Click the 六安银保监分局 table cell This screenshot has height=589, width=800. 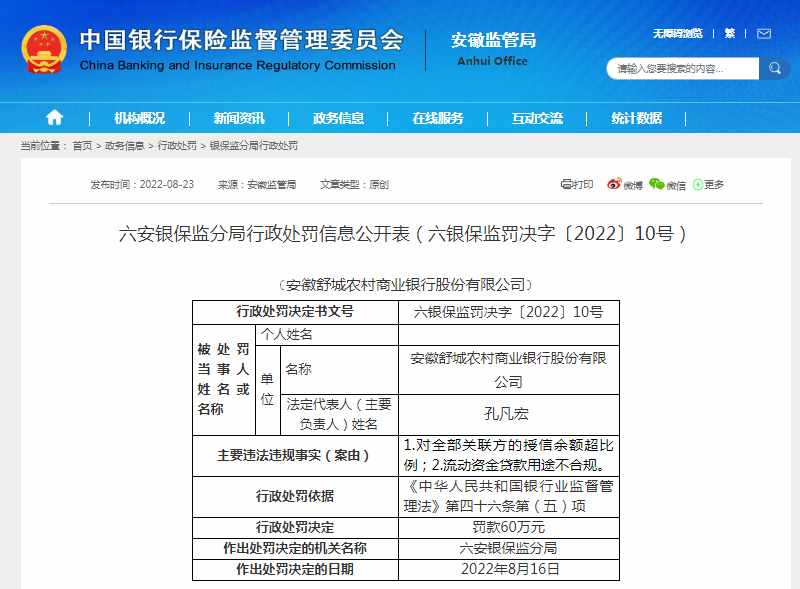pyautogui.click(x=509, y=549)
